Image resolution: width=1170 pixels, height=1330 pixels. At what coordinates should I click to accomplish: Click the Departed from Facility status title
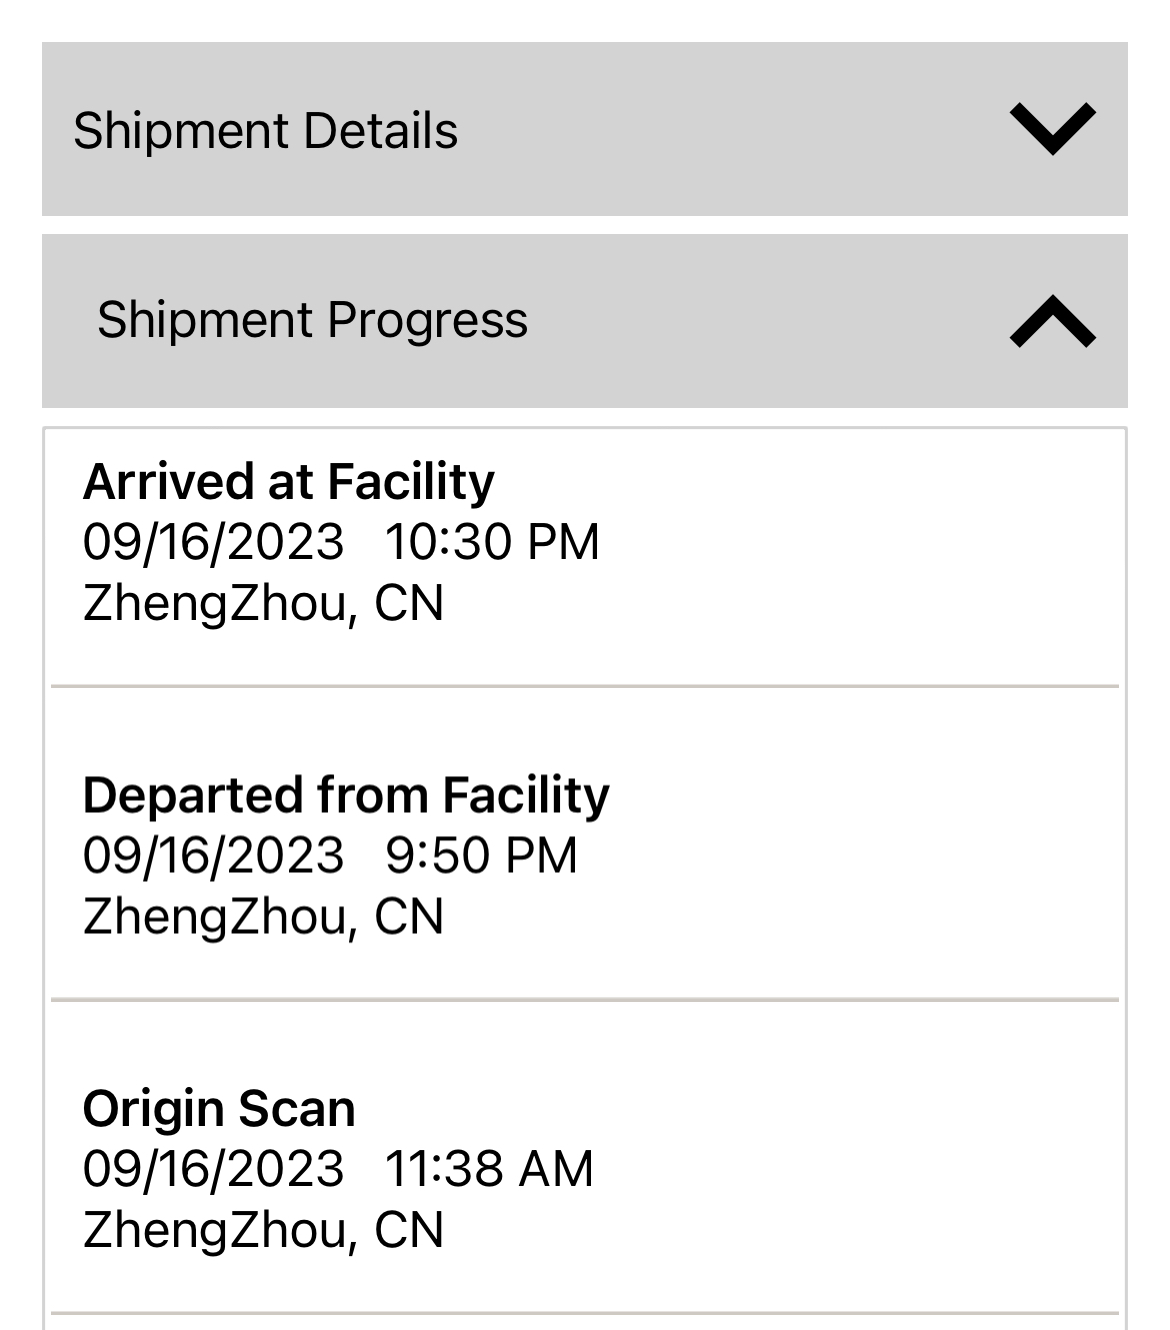click(x=346, y=796)
